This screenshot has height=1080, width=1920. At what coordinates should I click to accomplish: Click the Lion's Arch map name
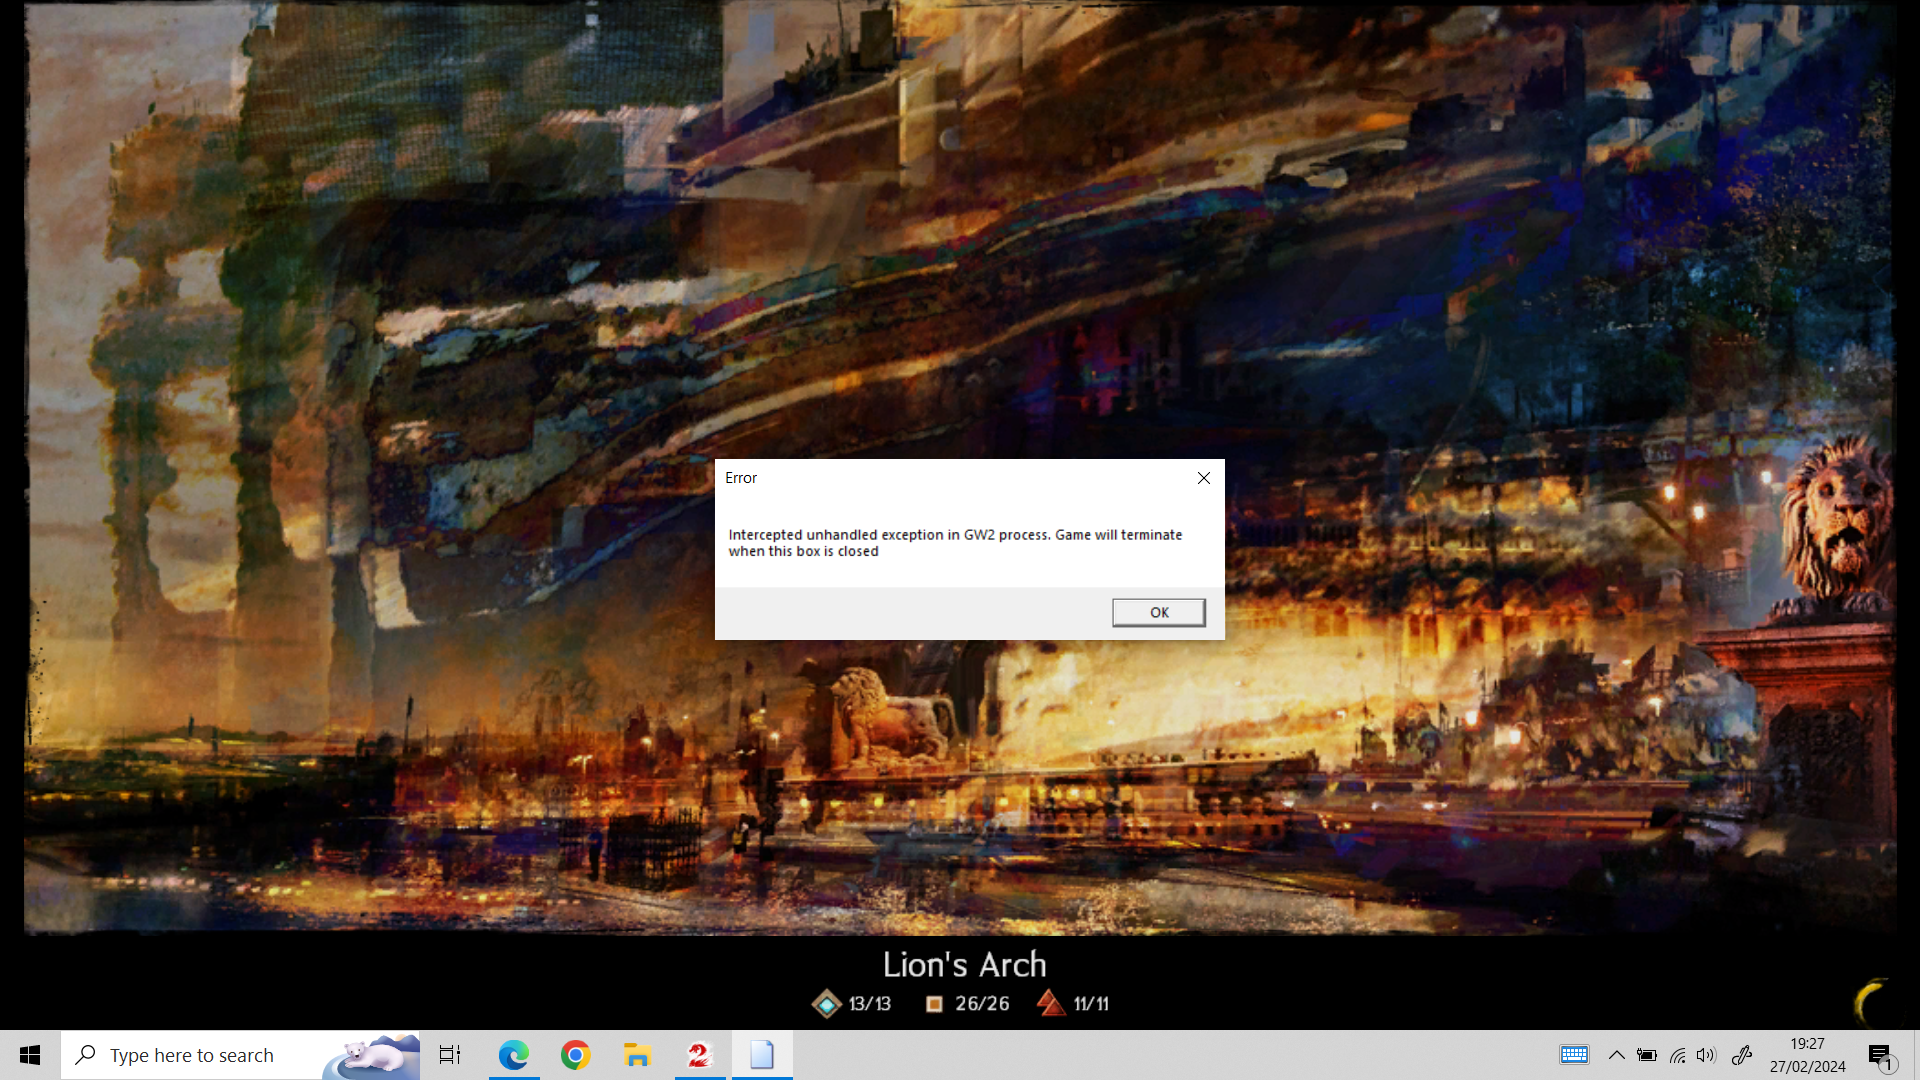click(965, 964)
